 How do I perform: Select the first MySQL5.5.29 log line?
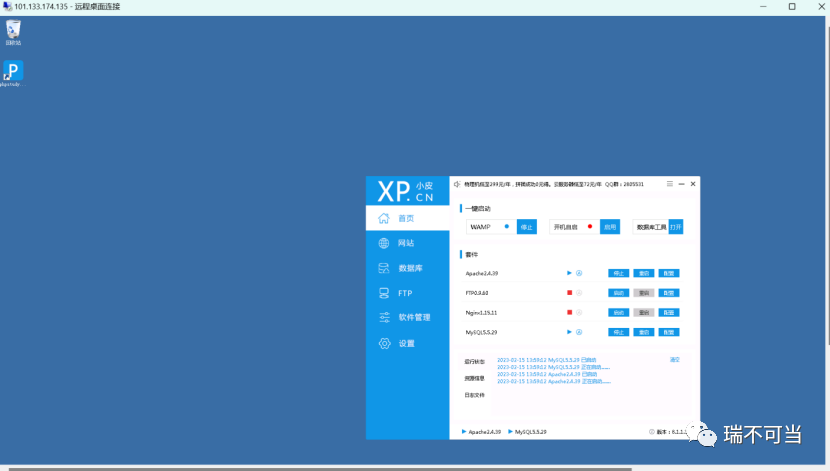[546, 360]
